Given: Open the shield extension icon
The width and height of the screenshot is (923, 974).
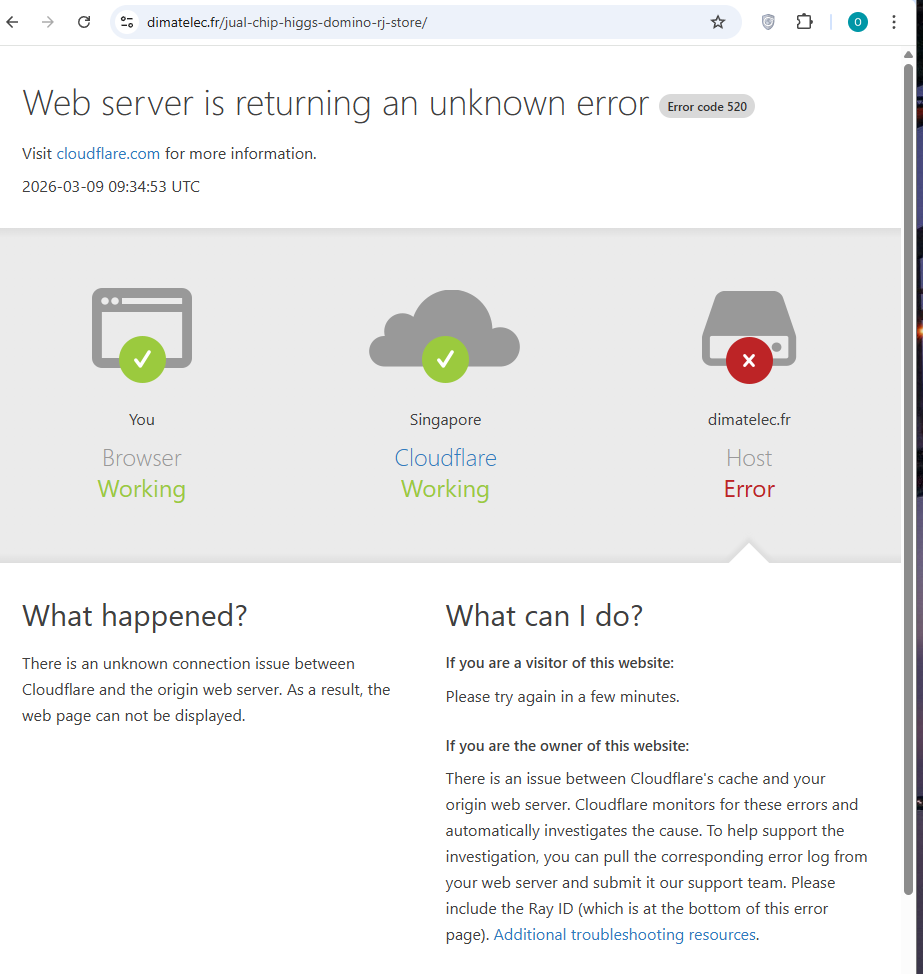Looking at the screenshot, I should (x=768, y=22).
